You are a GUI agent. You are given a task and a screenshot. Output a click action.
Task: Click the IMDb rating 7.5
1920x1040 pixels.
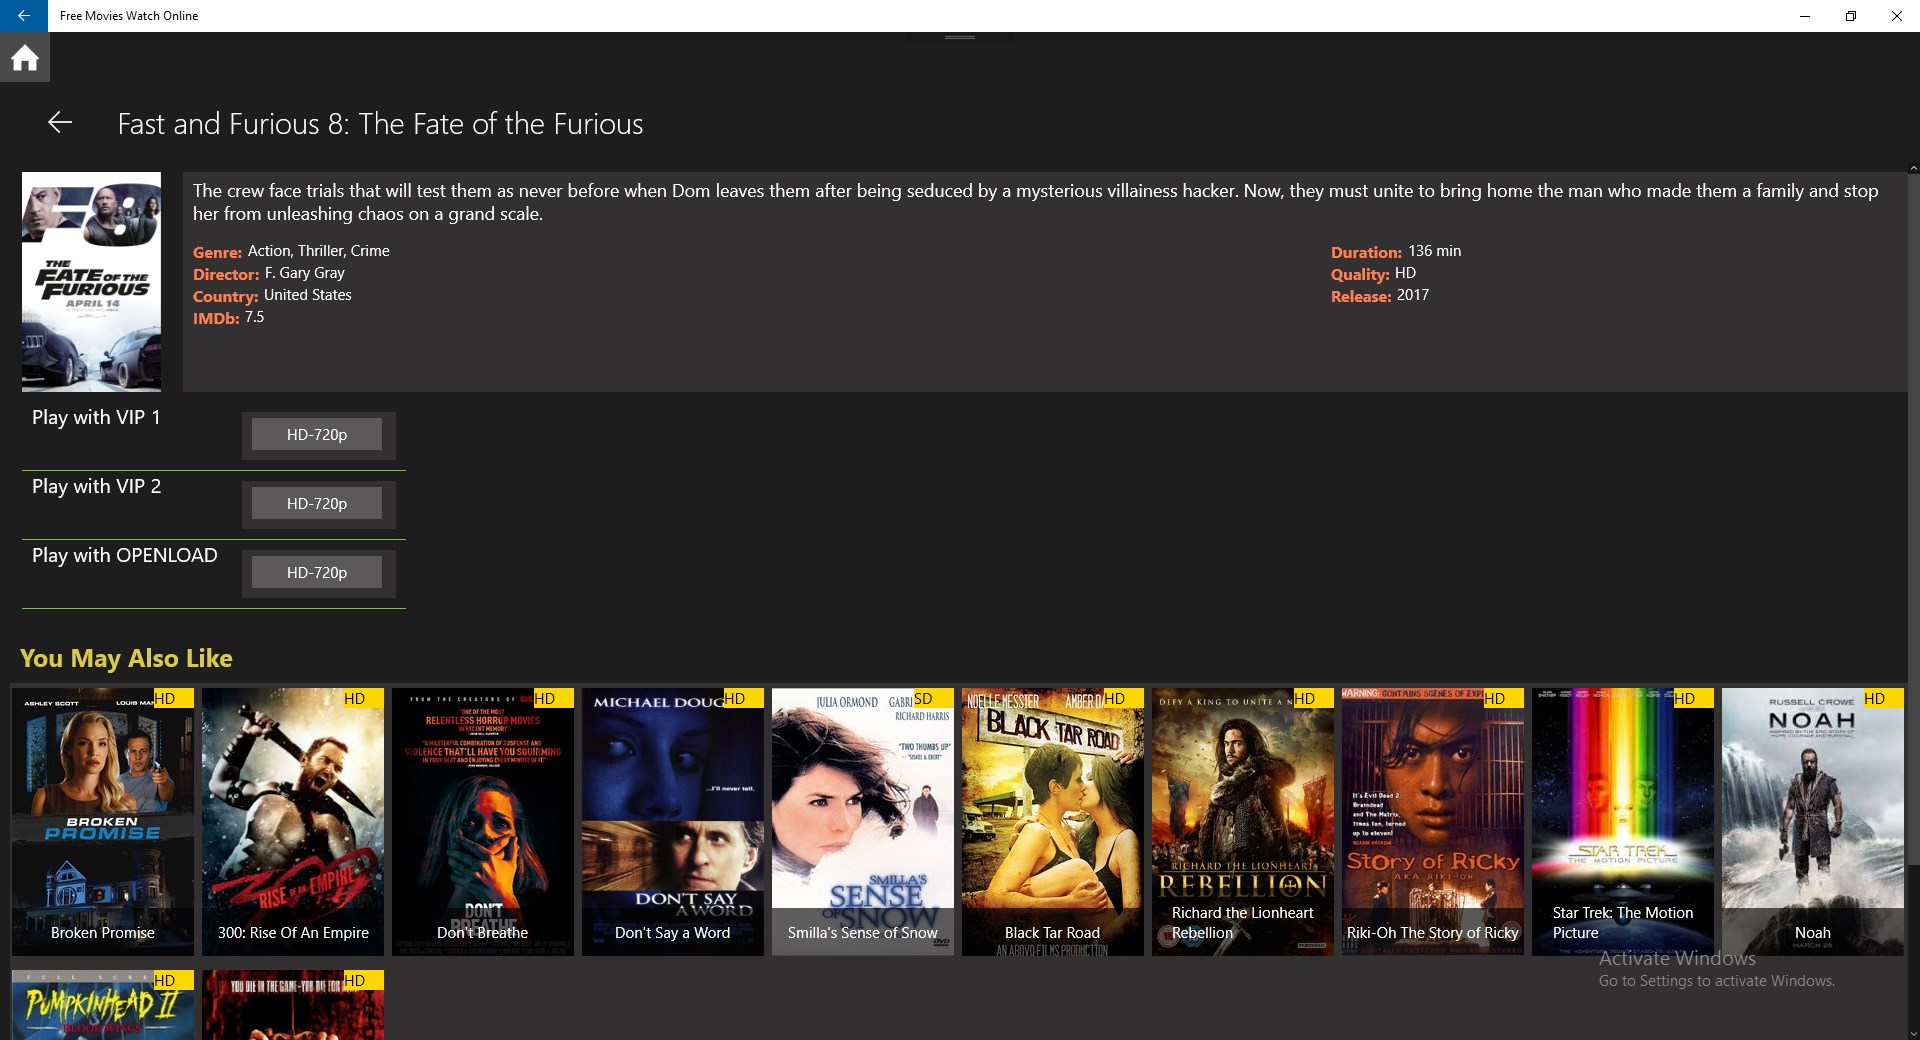(255, 317)
